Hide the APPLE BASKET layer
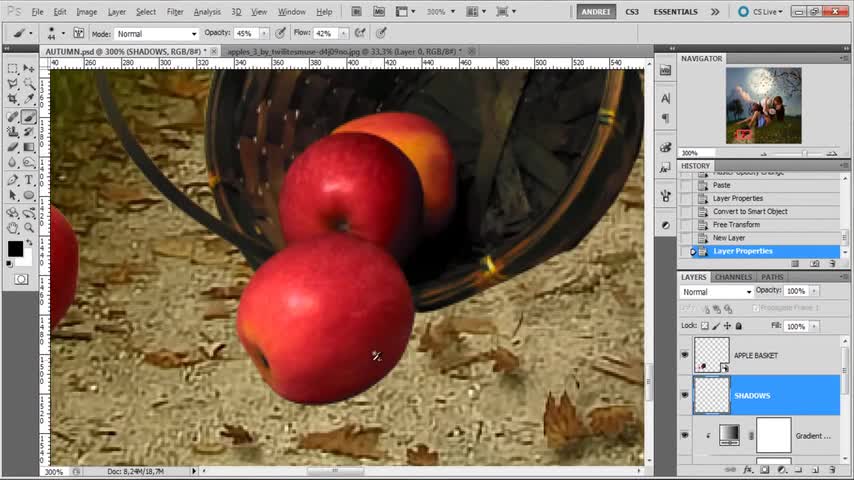This screenshot has width=854, height=480. [685, 355]
